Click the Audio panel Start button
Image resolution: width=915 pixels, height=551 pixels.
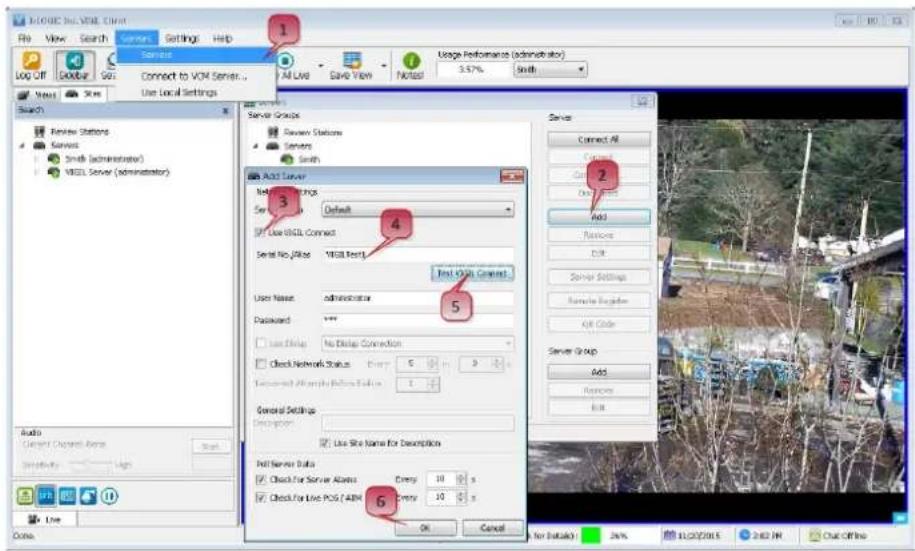211,447
